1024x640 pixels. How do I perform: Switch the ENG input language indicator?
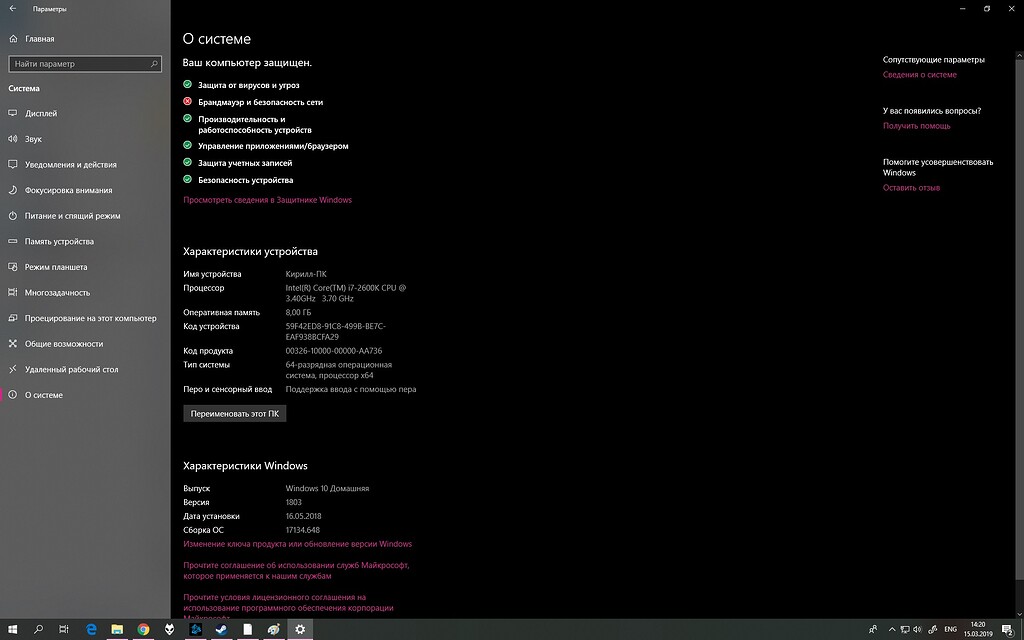(x=951, y=630)
